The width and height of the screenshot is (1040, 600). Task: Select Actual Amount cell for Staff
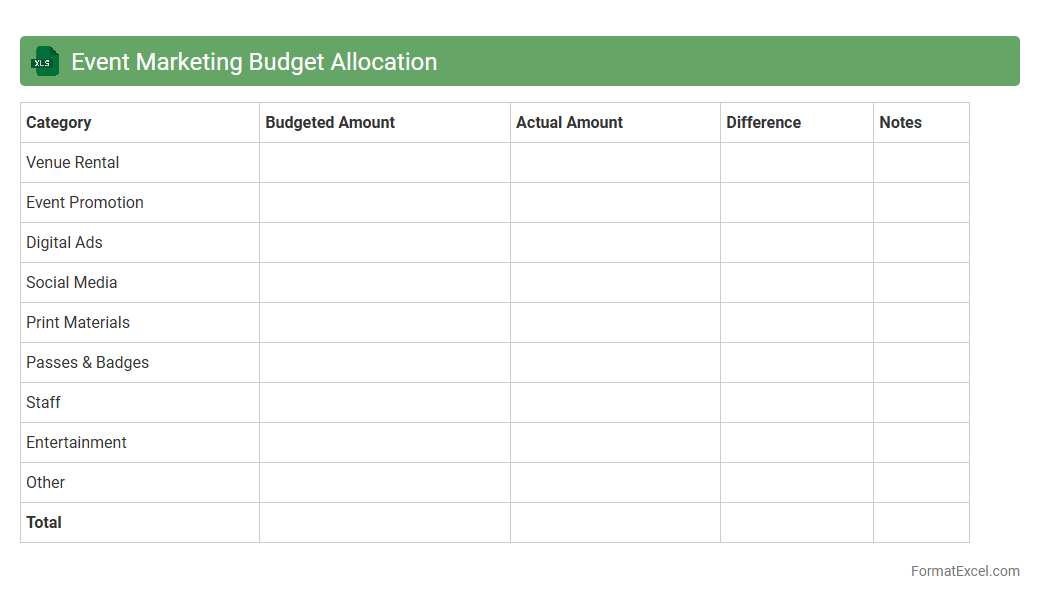pyautogui.click(x=615, y=403)
